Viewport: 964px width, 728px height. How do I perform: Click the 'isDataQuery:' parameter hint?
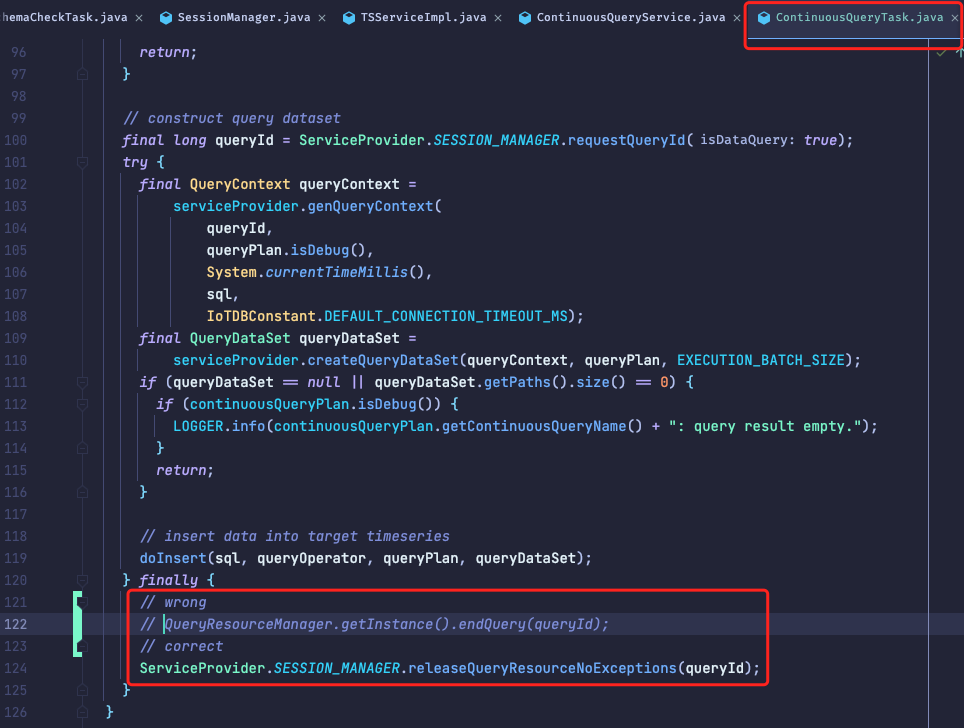coord(747,140)
